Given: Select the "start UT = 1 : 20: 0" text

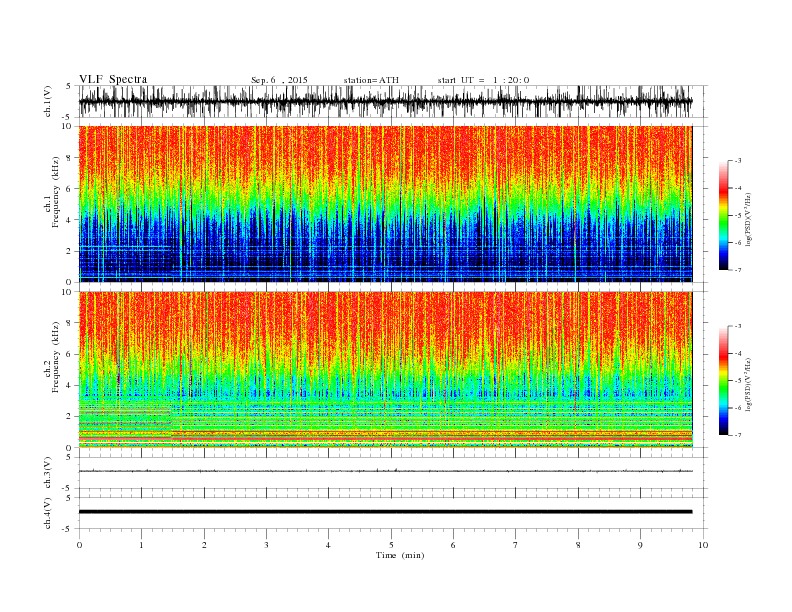Looking at the screenshot, I should (x=483, y=80).
